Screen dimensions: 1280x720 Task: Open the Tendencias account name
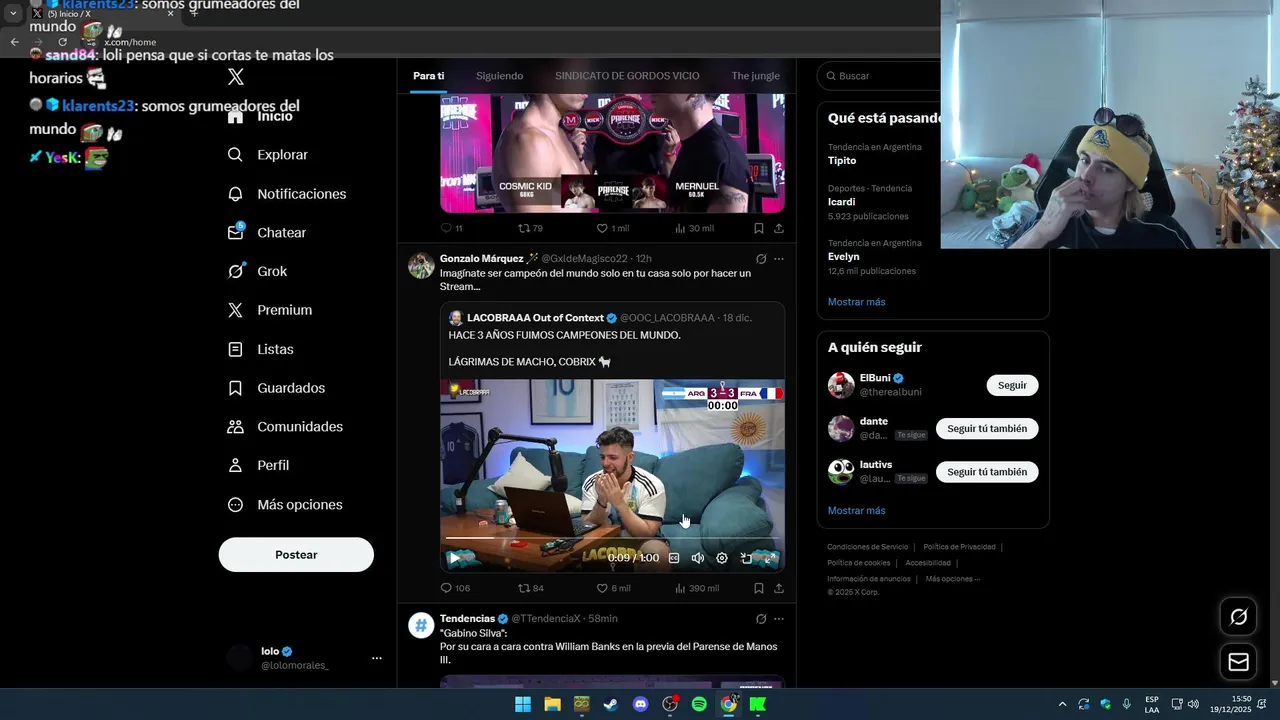coord(467,619)
